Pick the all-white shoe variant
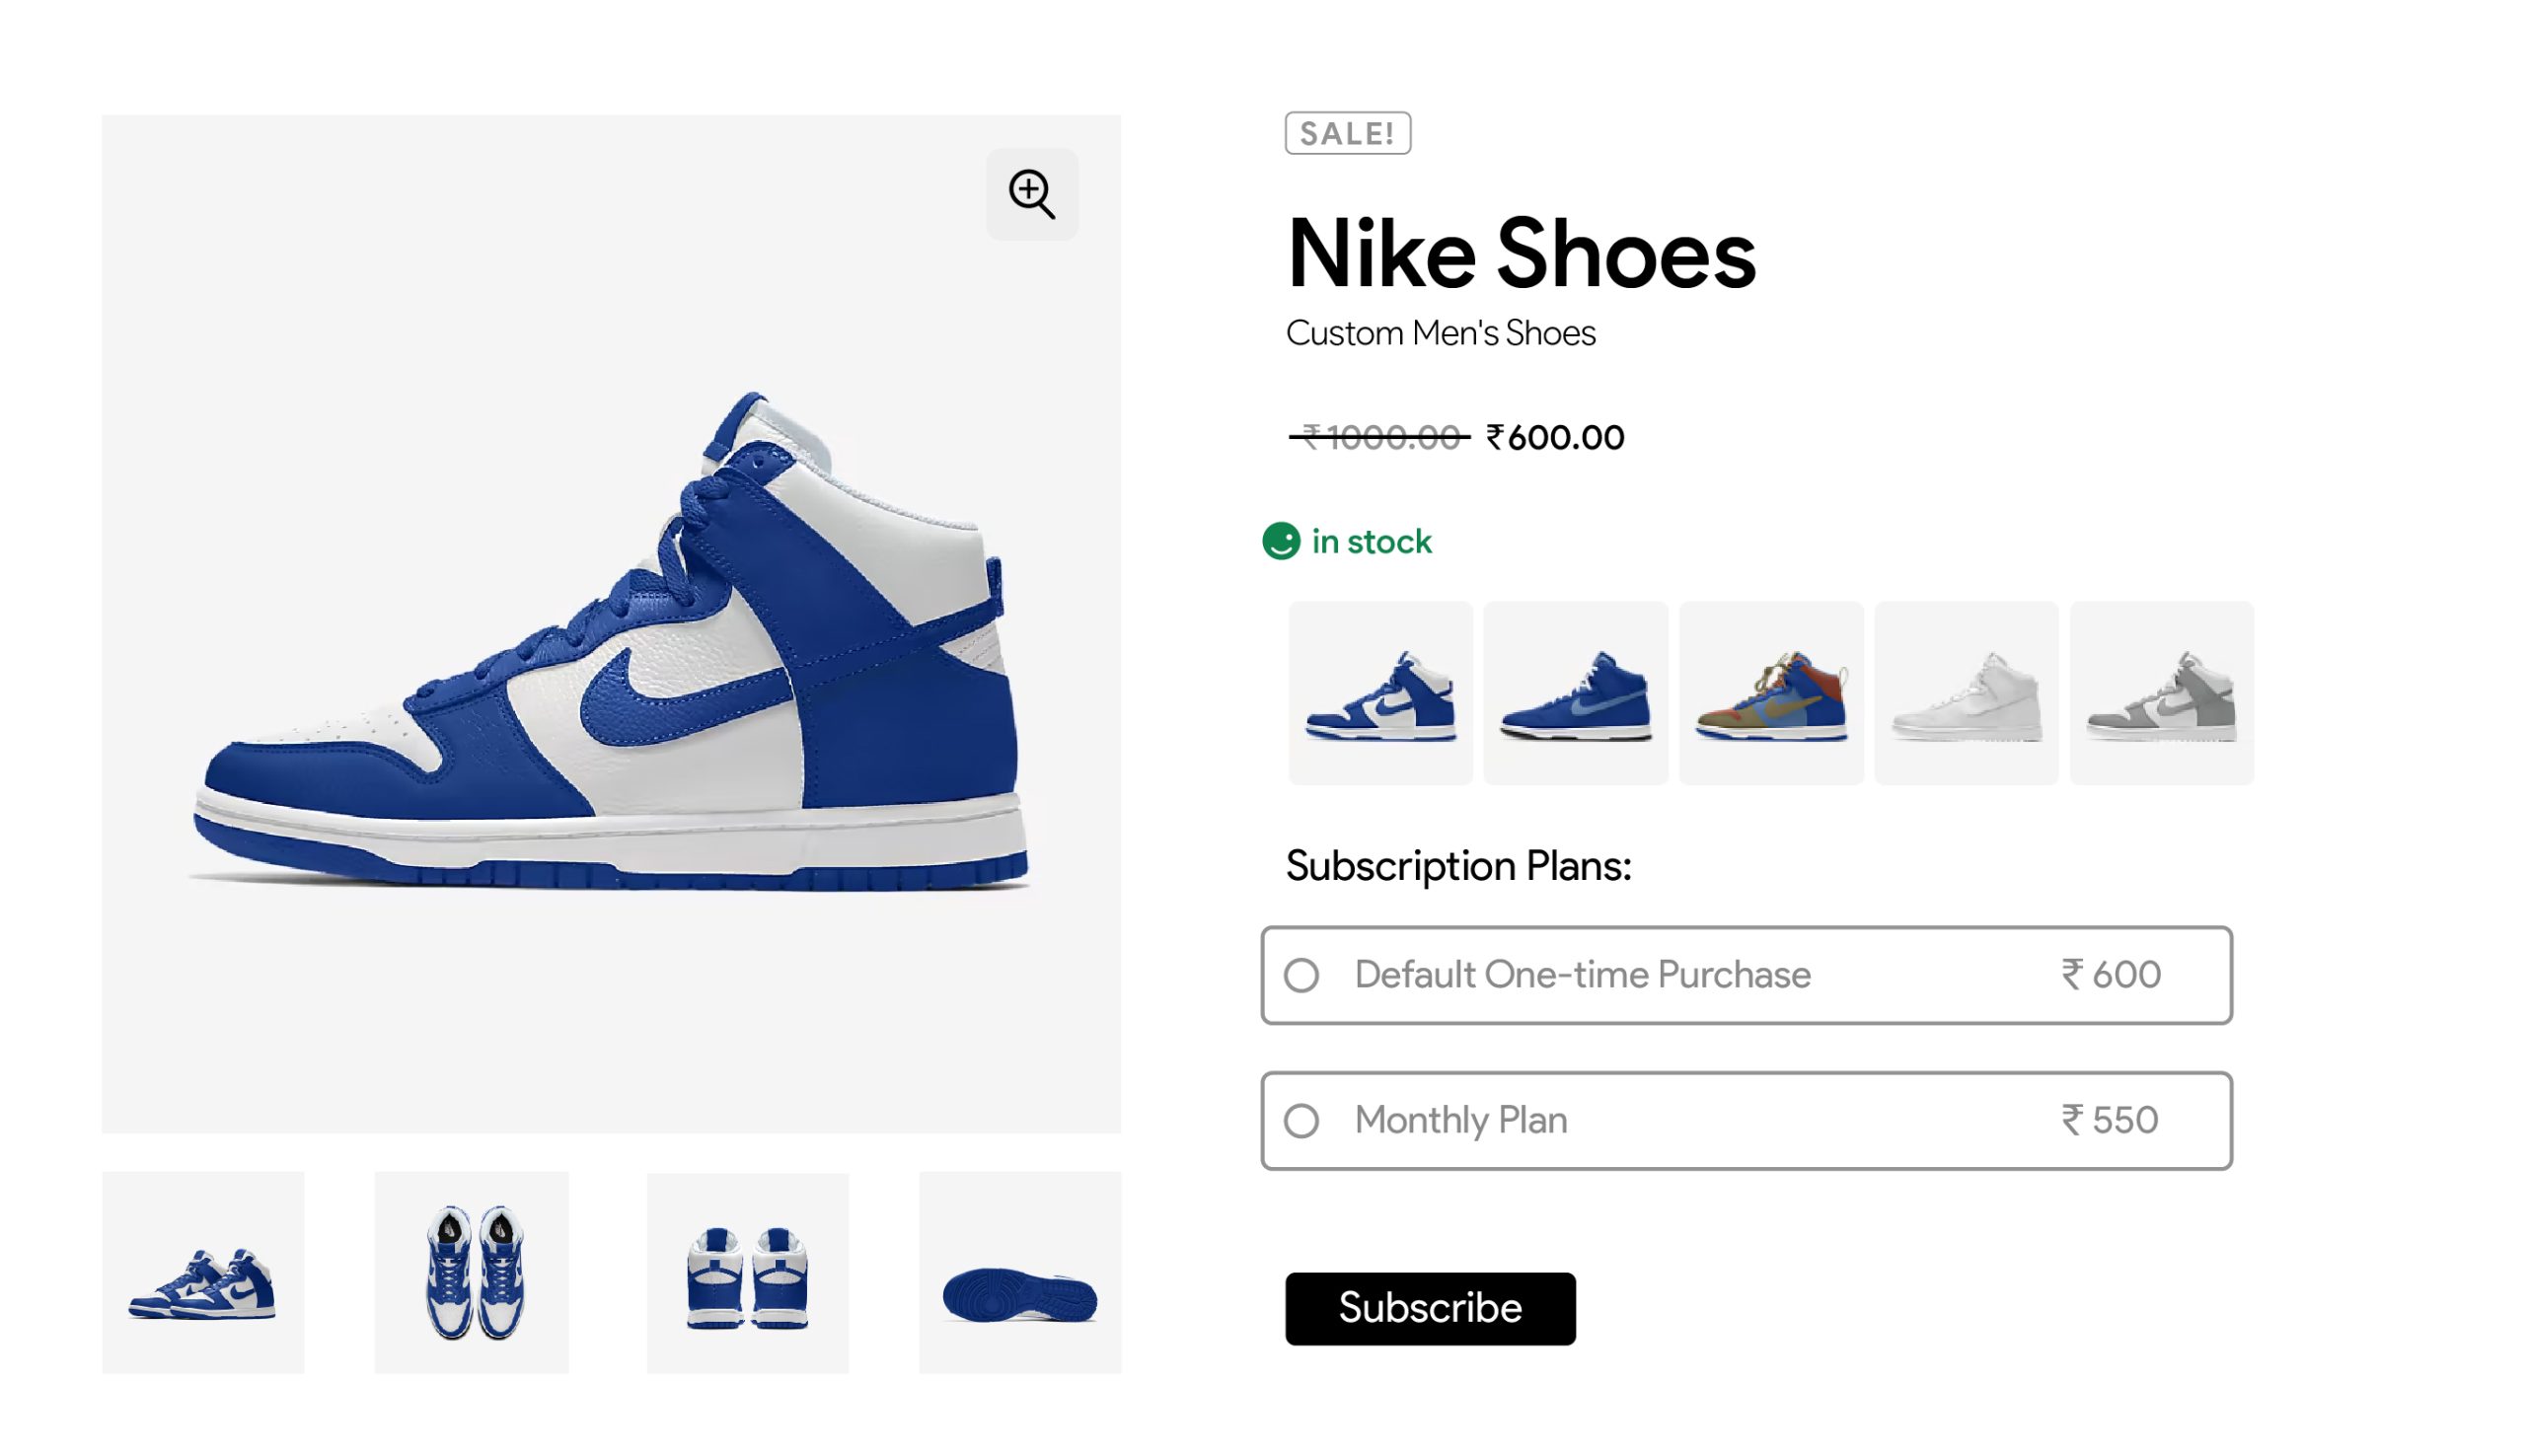This screenshot has height=1456, width=2526. (x=1966, y=693)
